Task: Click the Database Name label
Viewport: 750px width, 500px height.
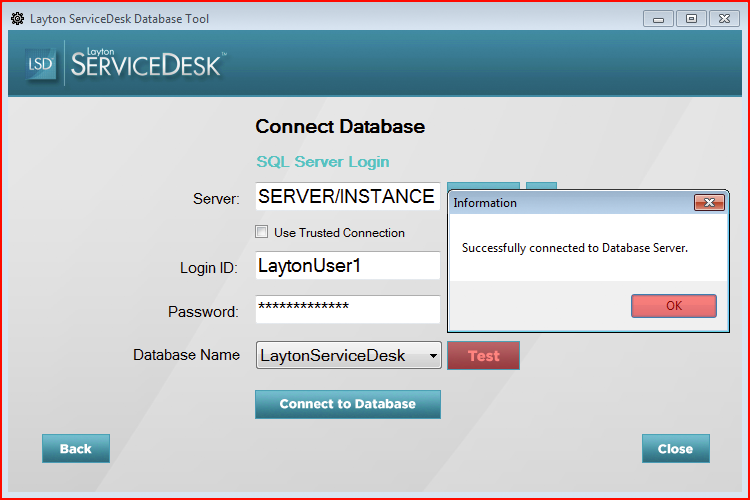Action: pyautogui.click(x=187, y=355)
